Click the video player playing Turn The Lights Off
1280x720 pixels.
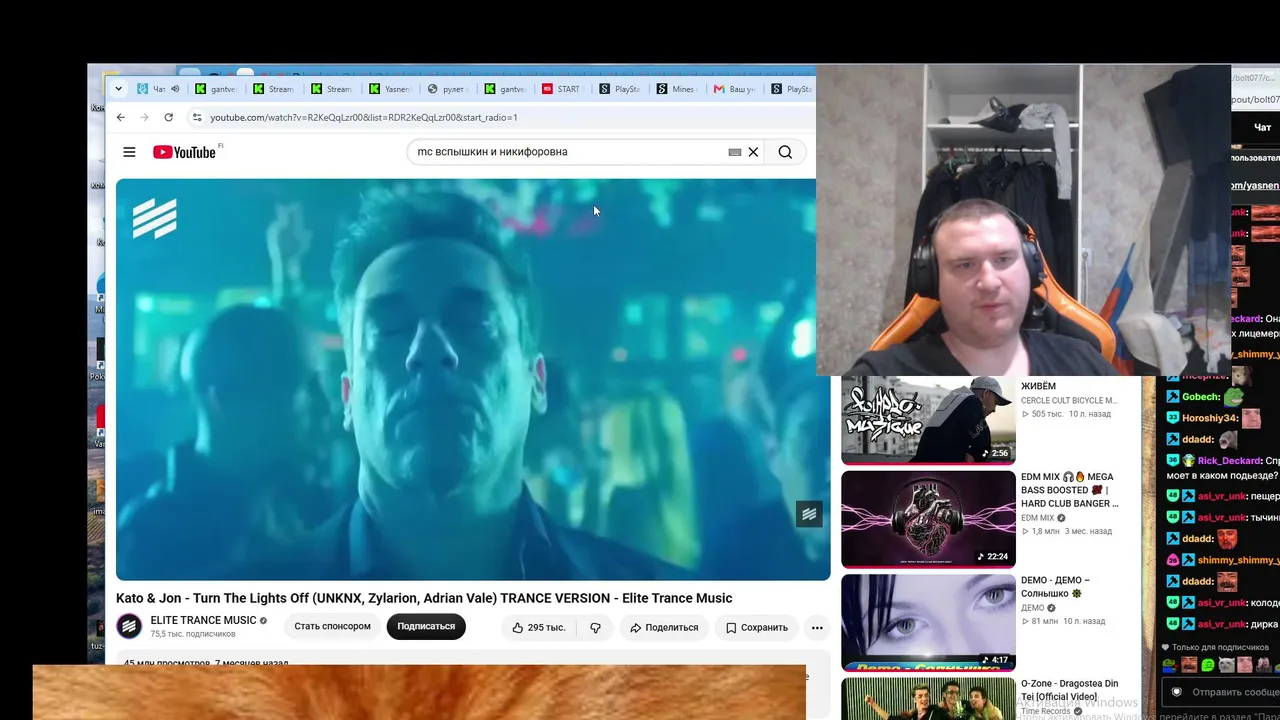click(472, 379)
